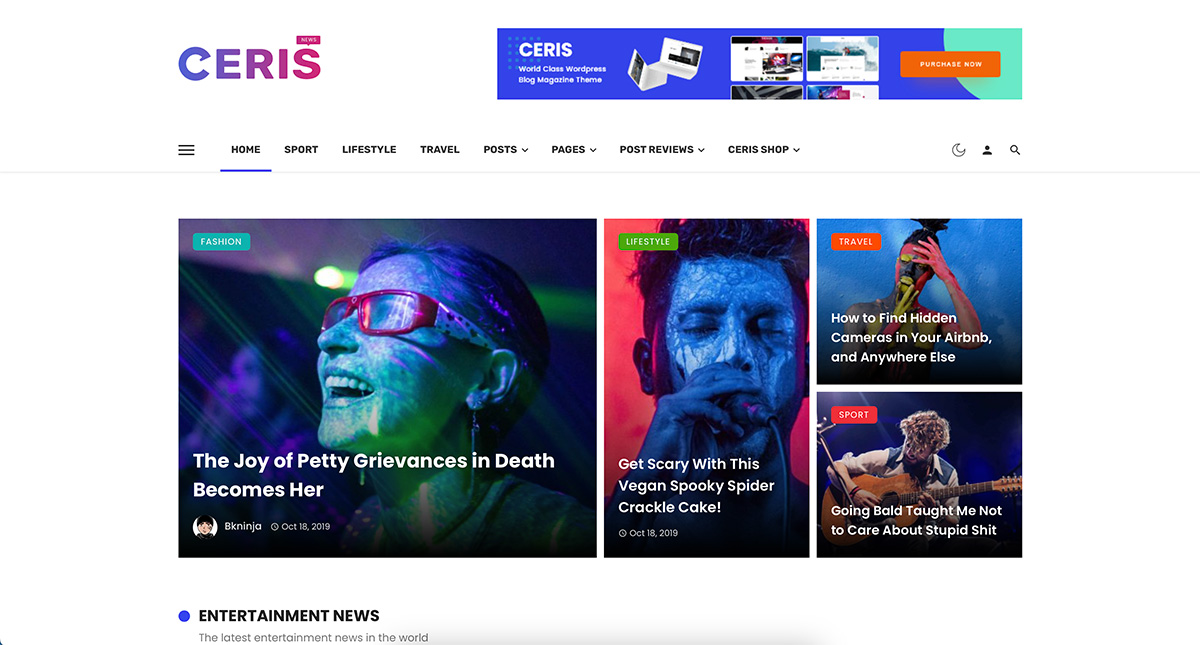Go to the Sport menu item
The width and height of the screenshot is (1200, 645).
click(301, 150)
